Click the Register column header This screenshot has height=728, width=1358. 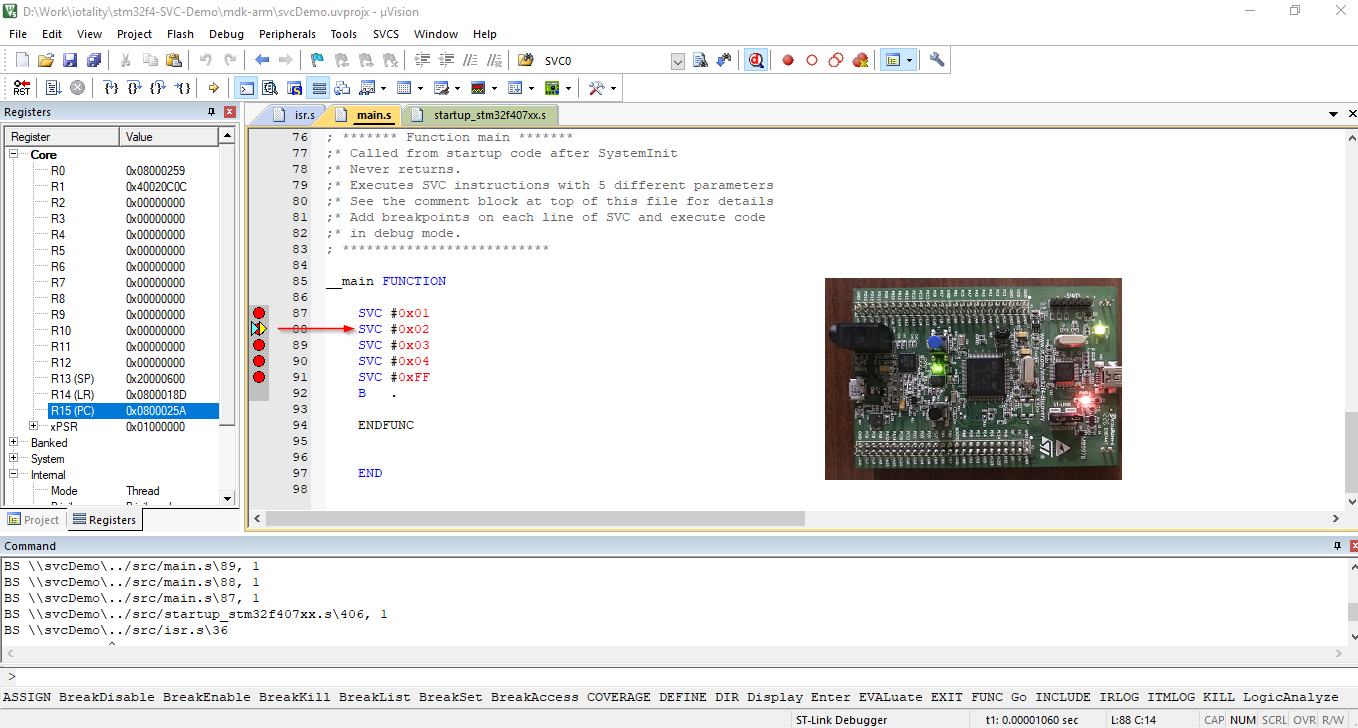tap(62, 136)
